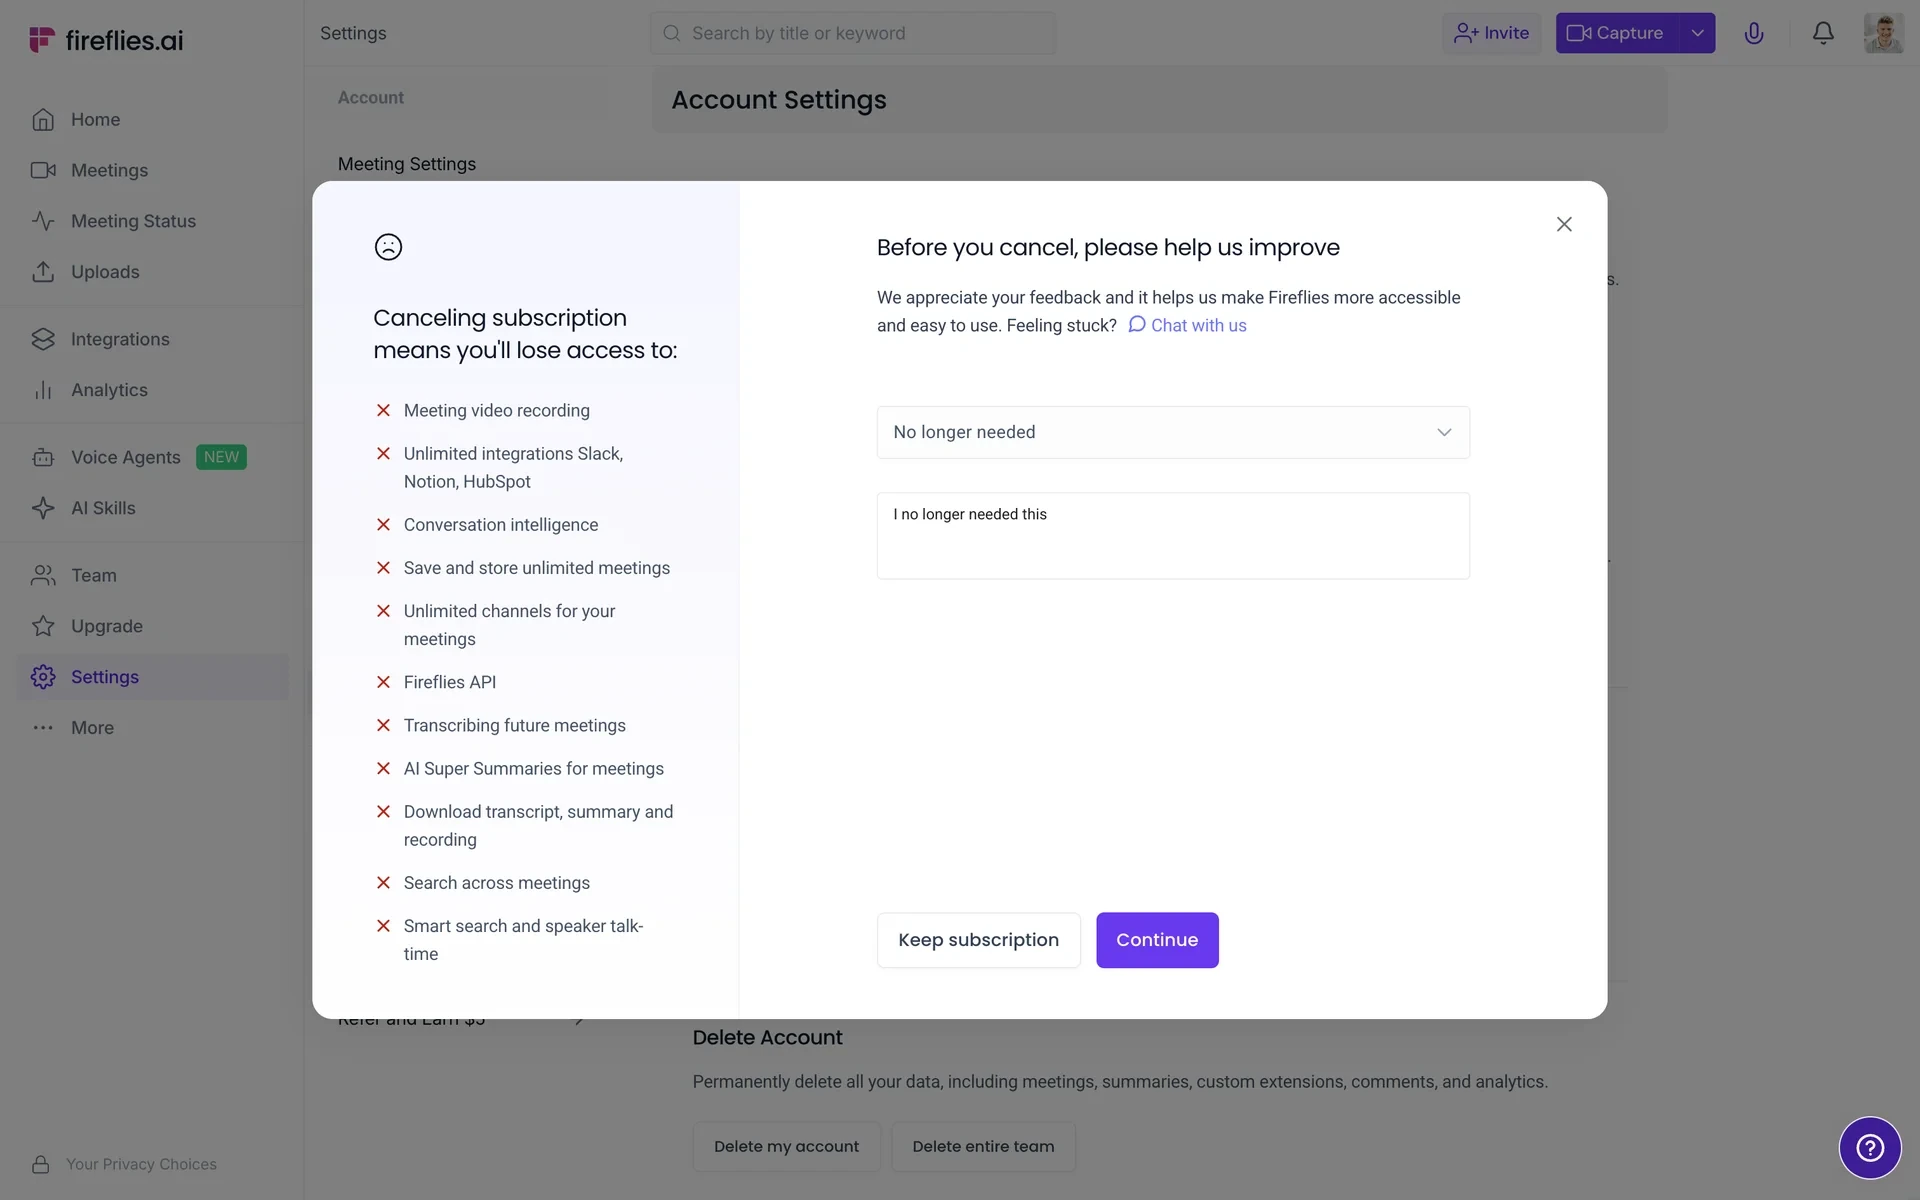Click Delete entire team button
Screen dimensions: 1920x1200
983,1146
